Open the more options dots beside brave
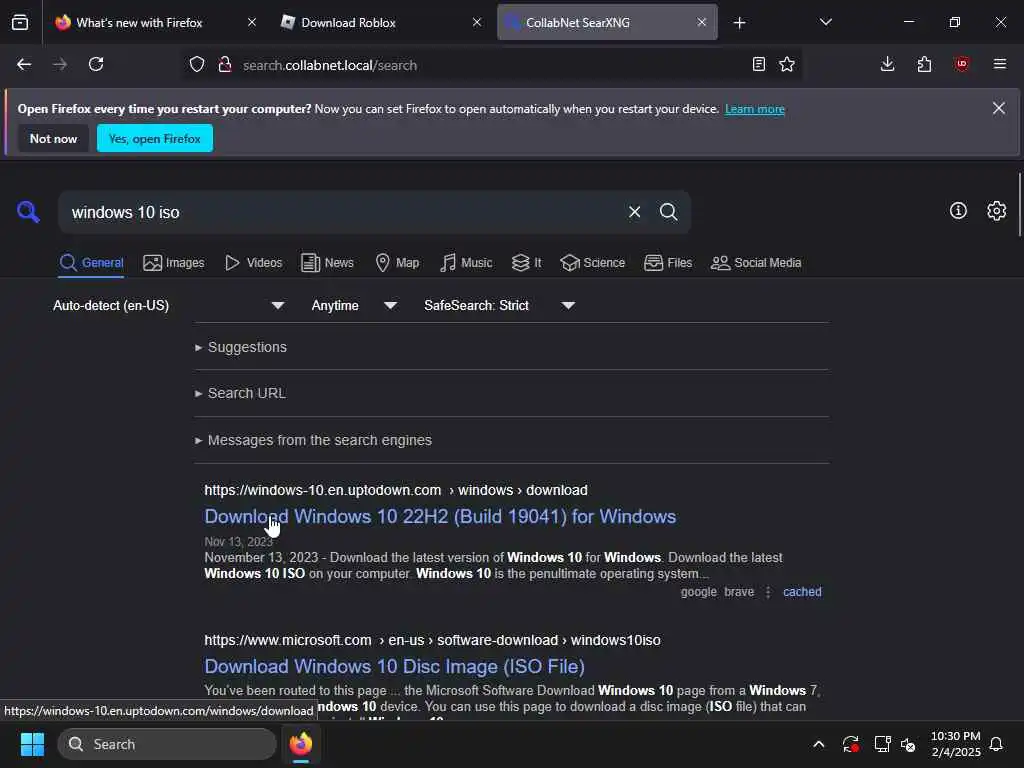The image size is (1024, 768). coord(768,592)
